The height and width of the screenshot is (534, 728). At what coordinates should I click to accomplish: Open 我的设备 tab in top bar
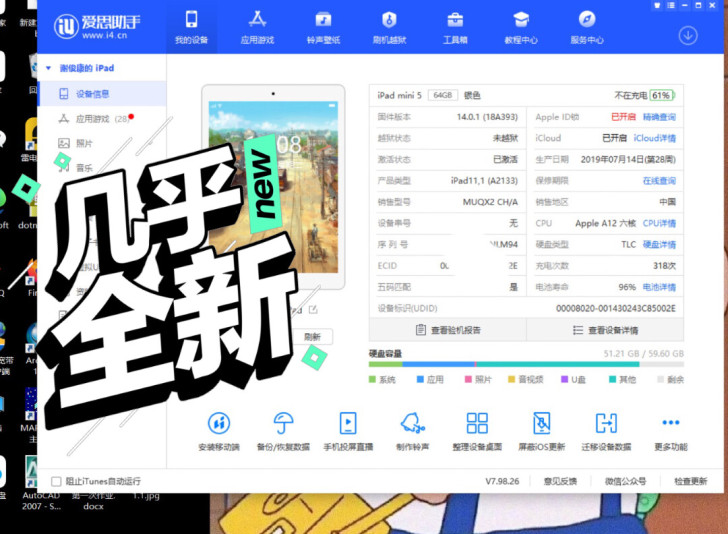click(x=191, y=28)
